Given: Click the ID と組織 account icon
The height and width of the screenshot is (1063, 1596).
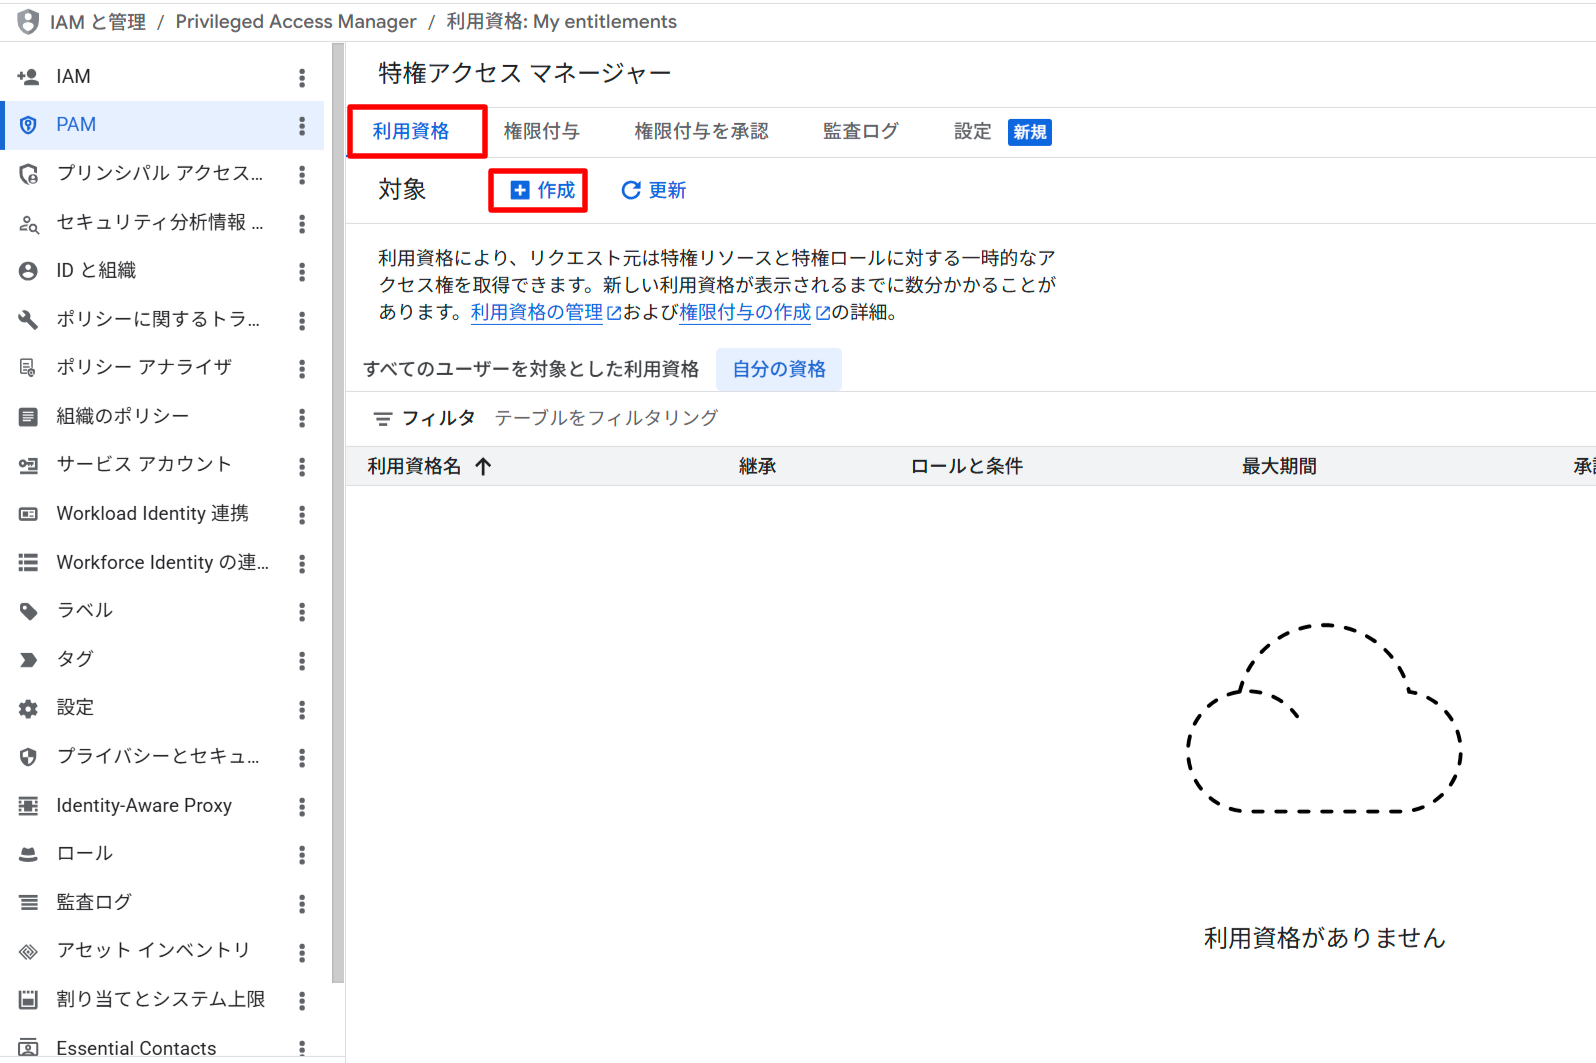Looking at the screenshot, I should [x=28, y=271].
